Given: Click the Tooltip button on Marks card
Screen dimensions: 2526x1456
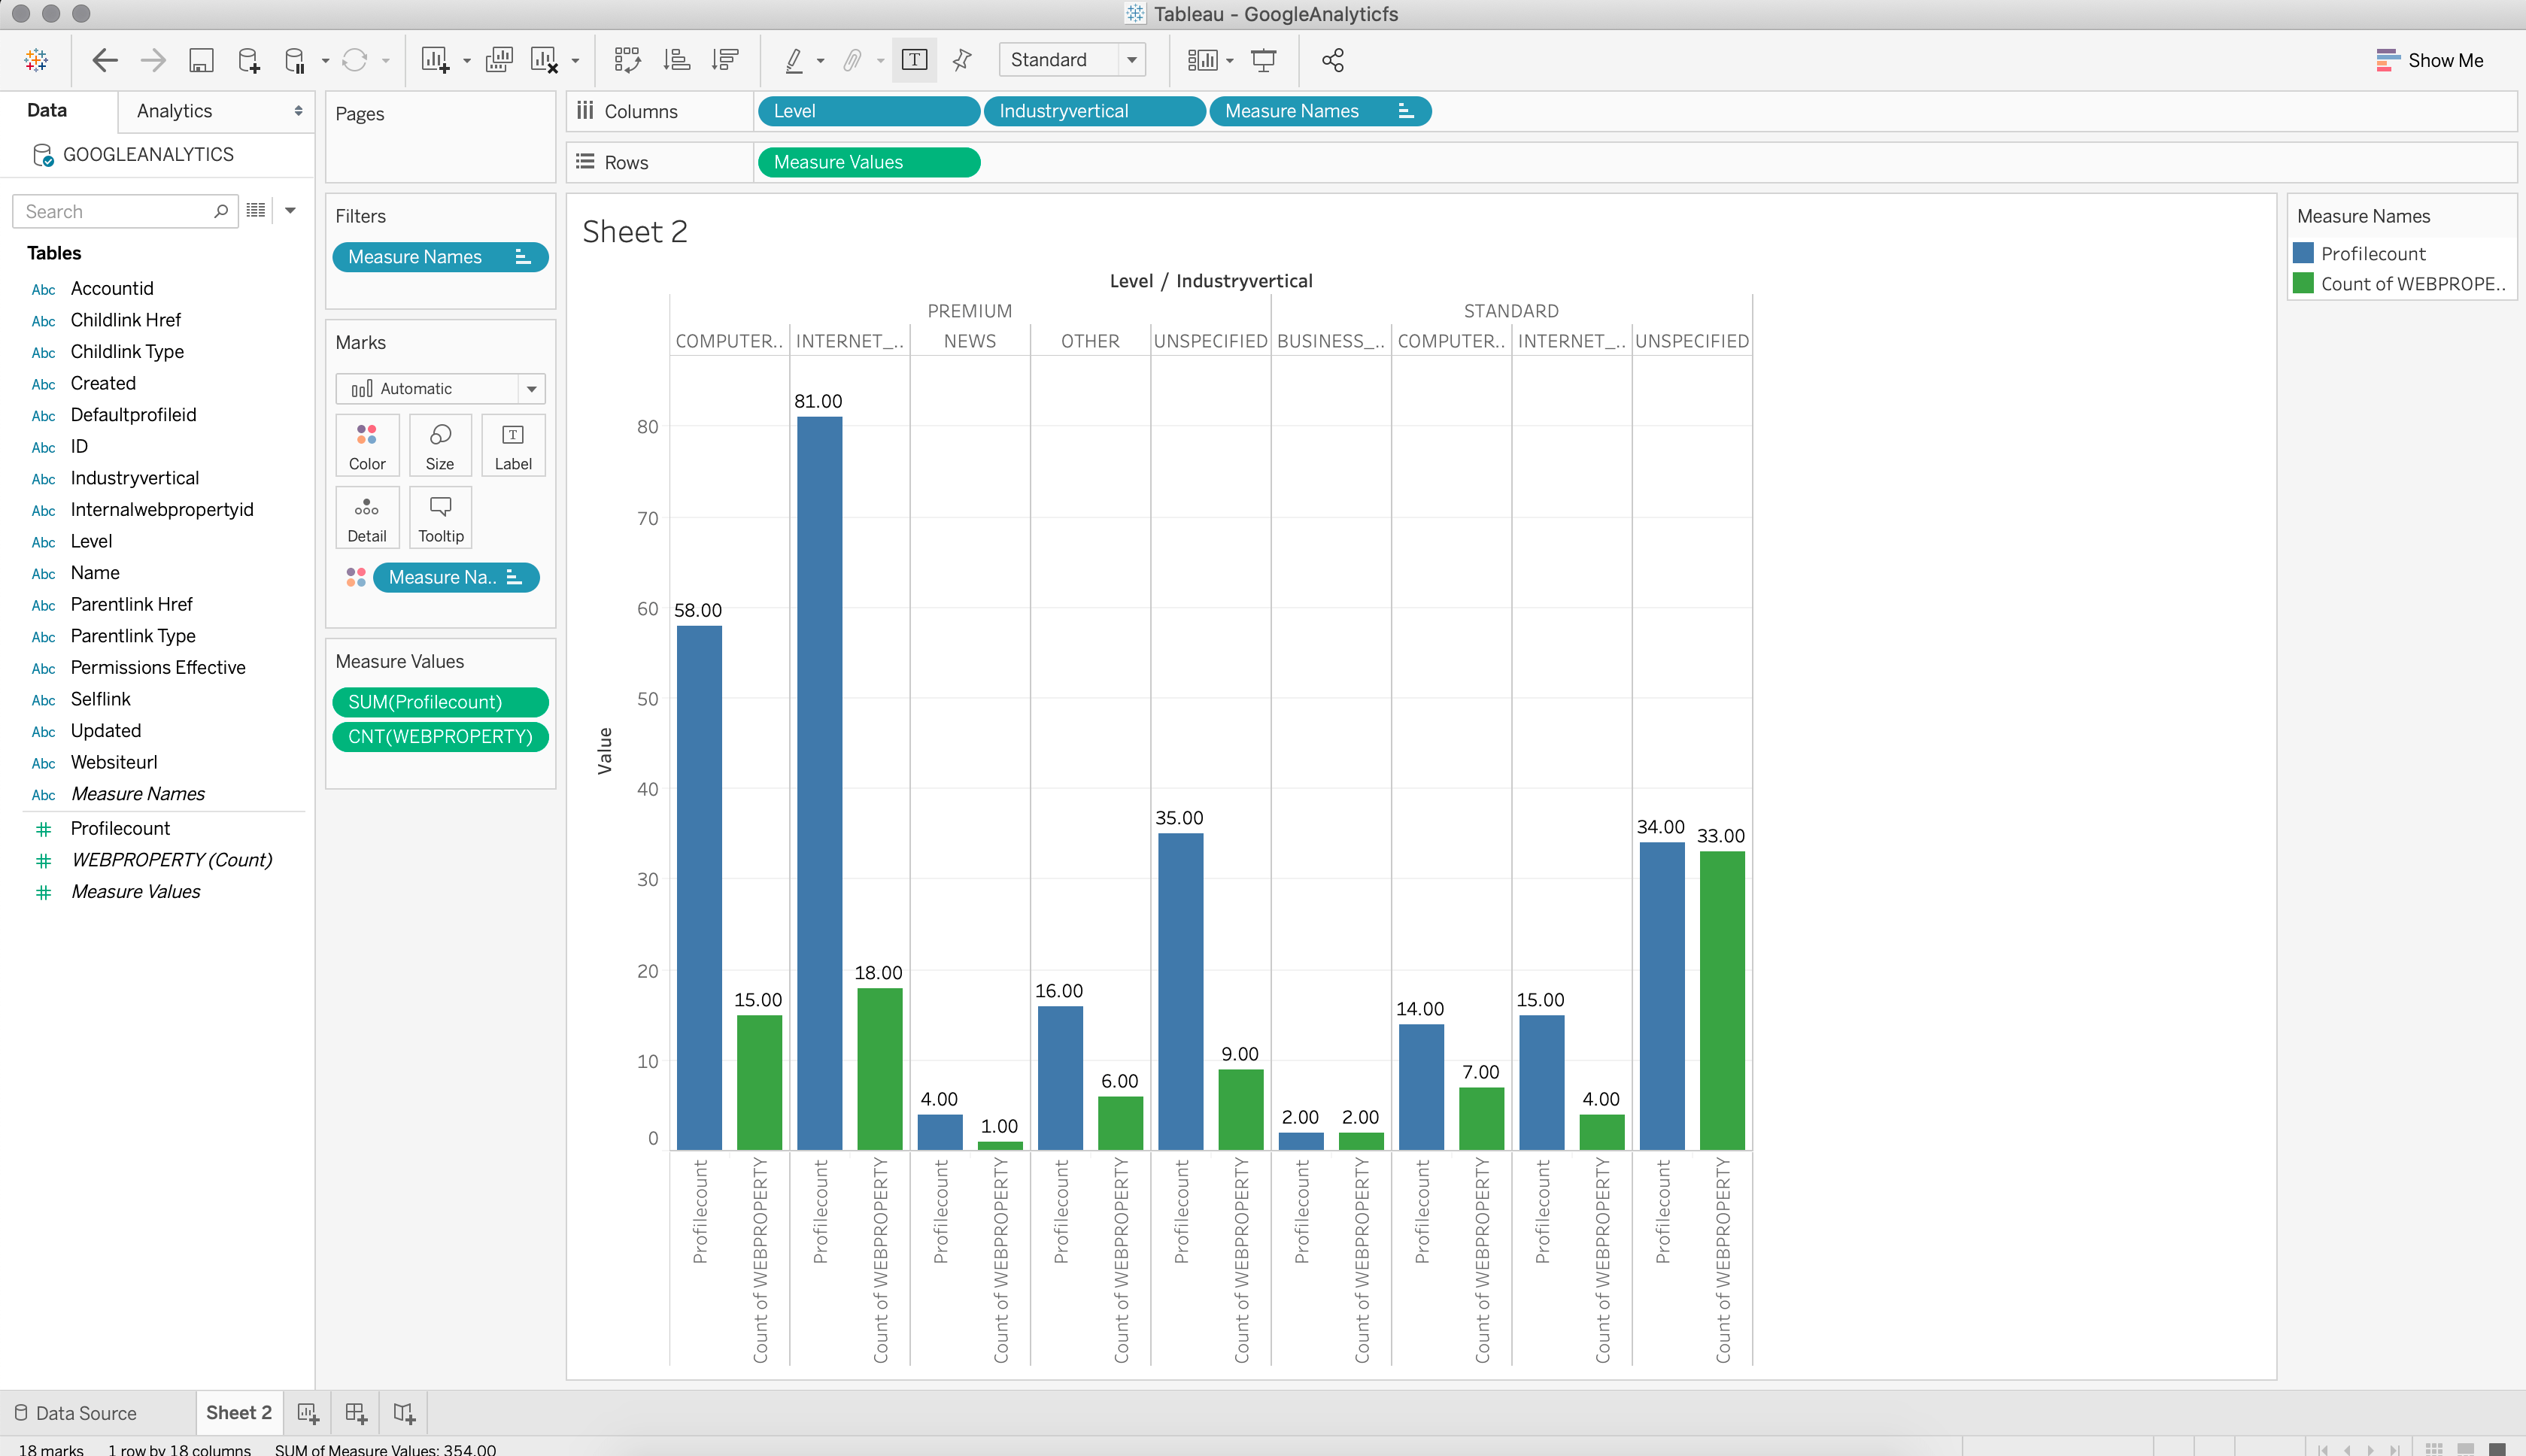Looking at the screenshot, I should click(440, 518).
